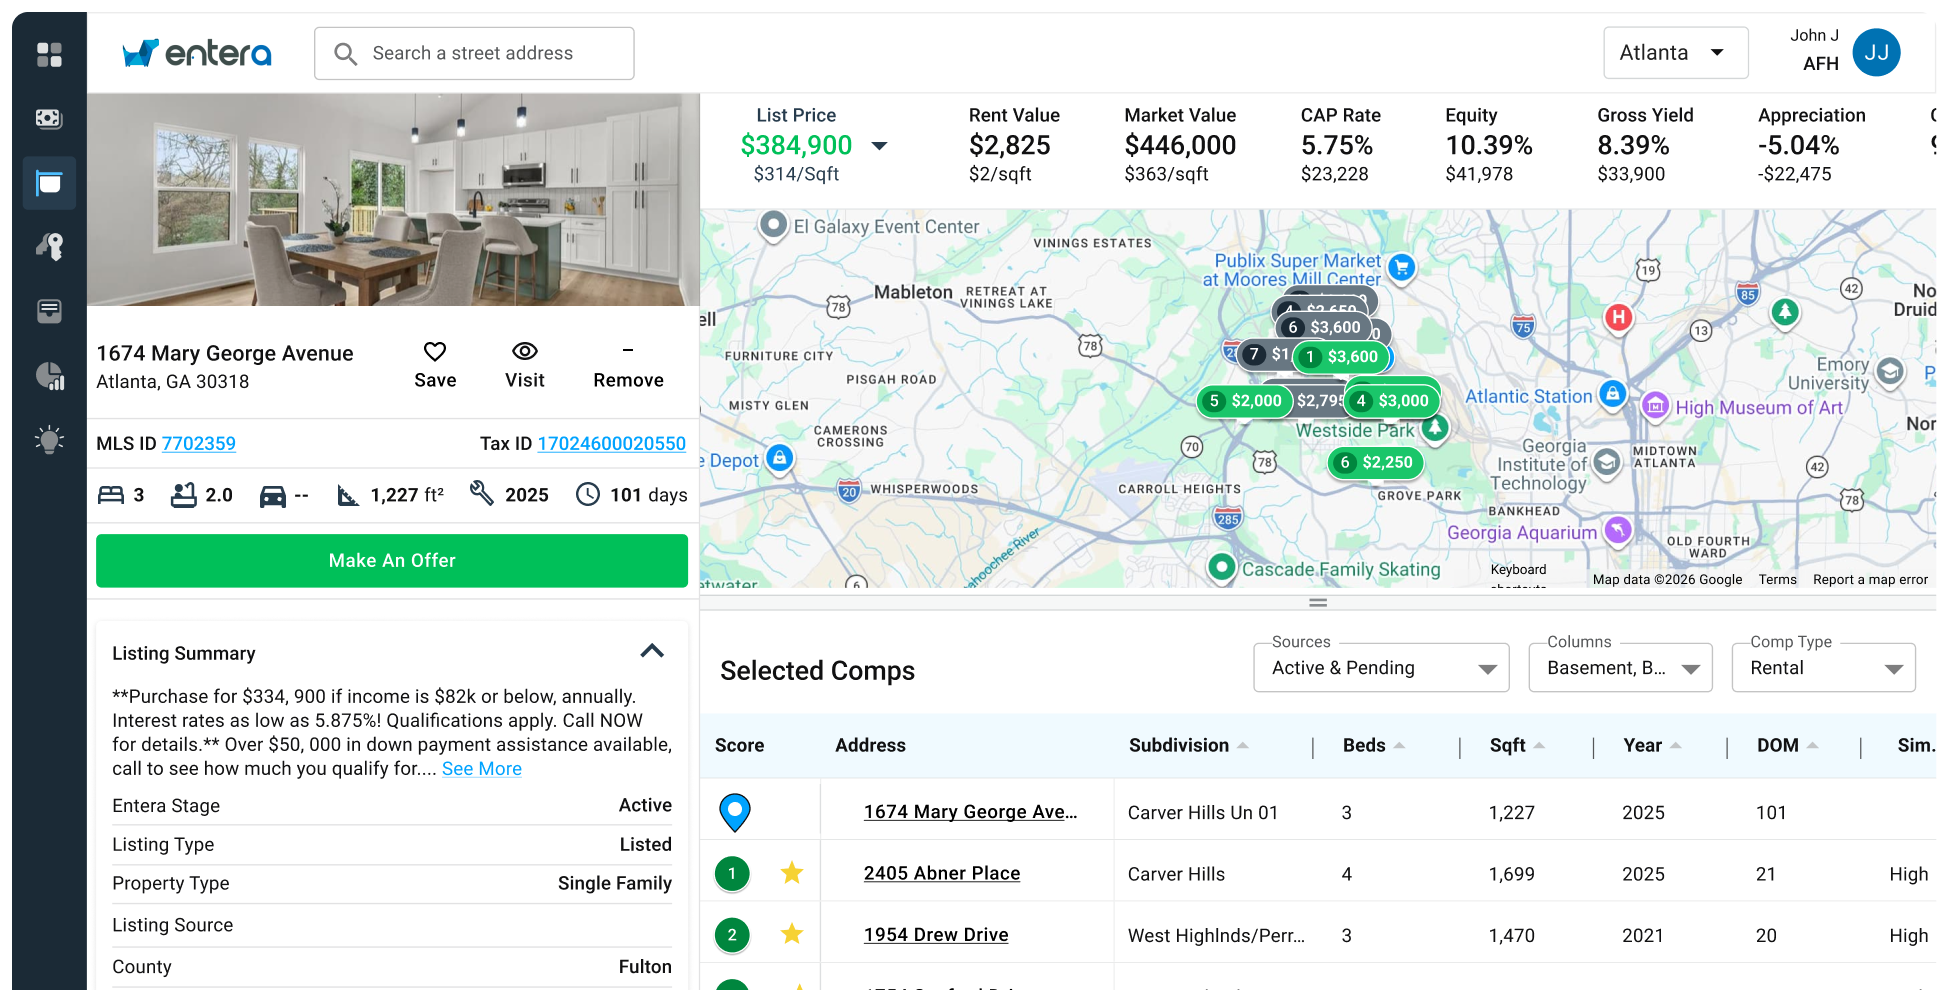Open the keys sidebar icon

[49, 246]
